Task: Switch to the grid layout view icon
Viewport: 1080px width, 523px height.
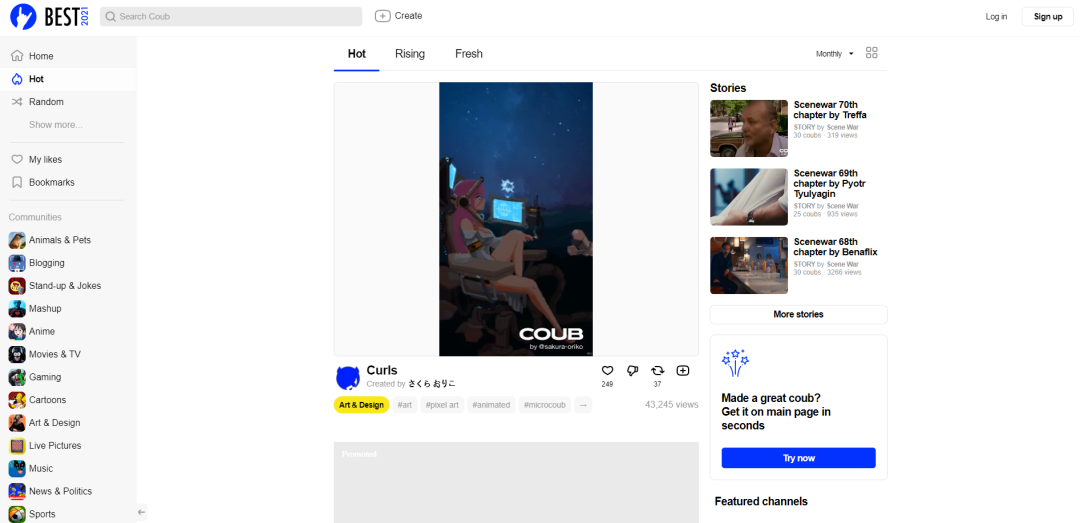Action: pos(871,53)
